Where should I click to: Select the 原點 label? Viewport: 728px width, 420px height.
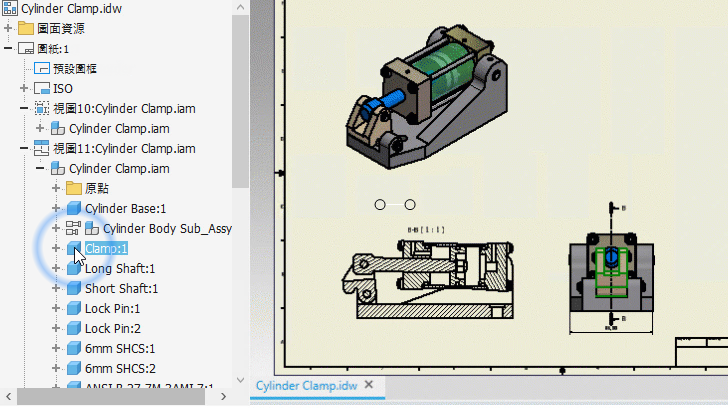click(x=97, y=188)
